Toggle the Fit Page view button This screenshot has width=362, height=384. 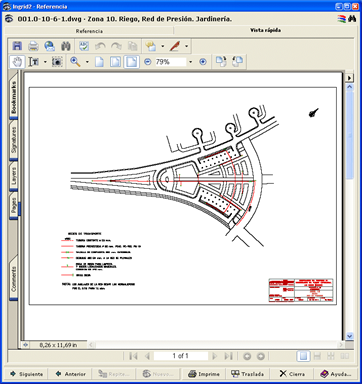click(x=115, y=62)
